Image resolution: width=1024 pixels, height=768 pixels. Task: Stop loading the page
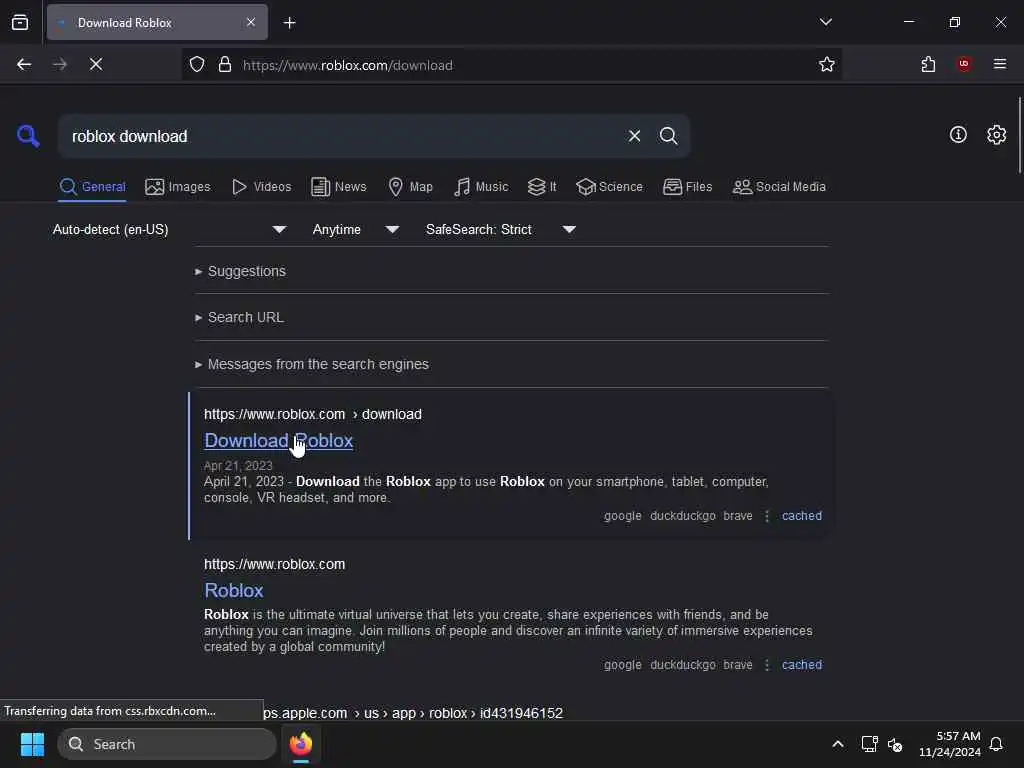[96, 64]
